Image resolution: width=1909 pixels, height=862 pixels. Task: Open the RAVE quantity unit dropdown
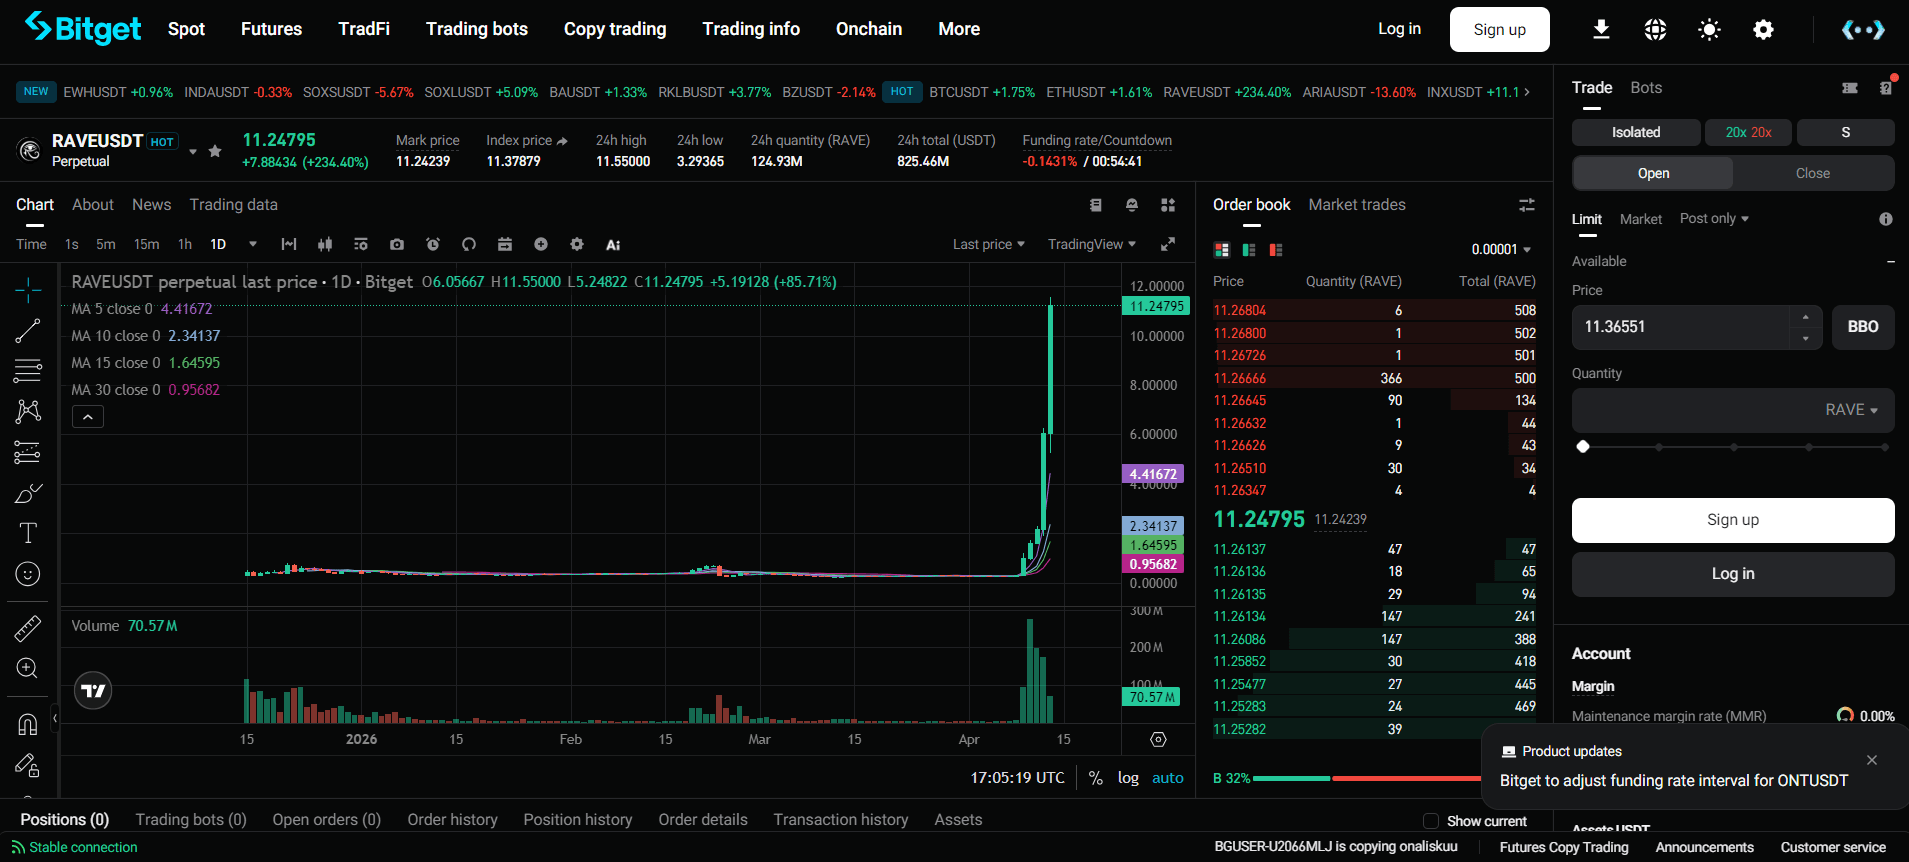point(1851,410)
